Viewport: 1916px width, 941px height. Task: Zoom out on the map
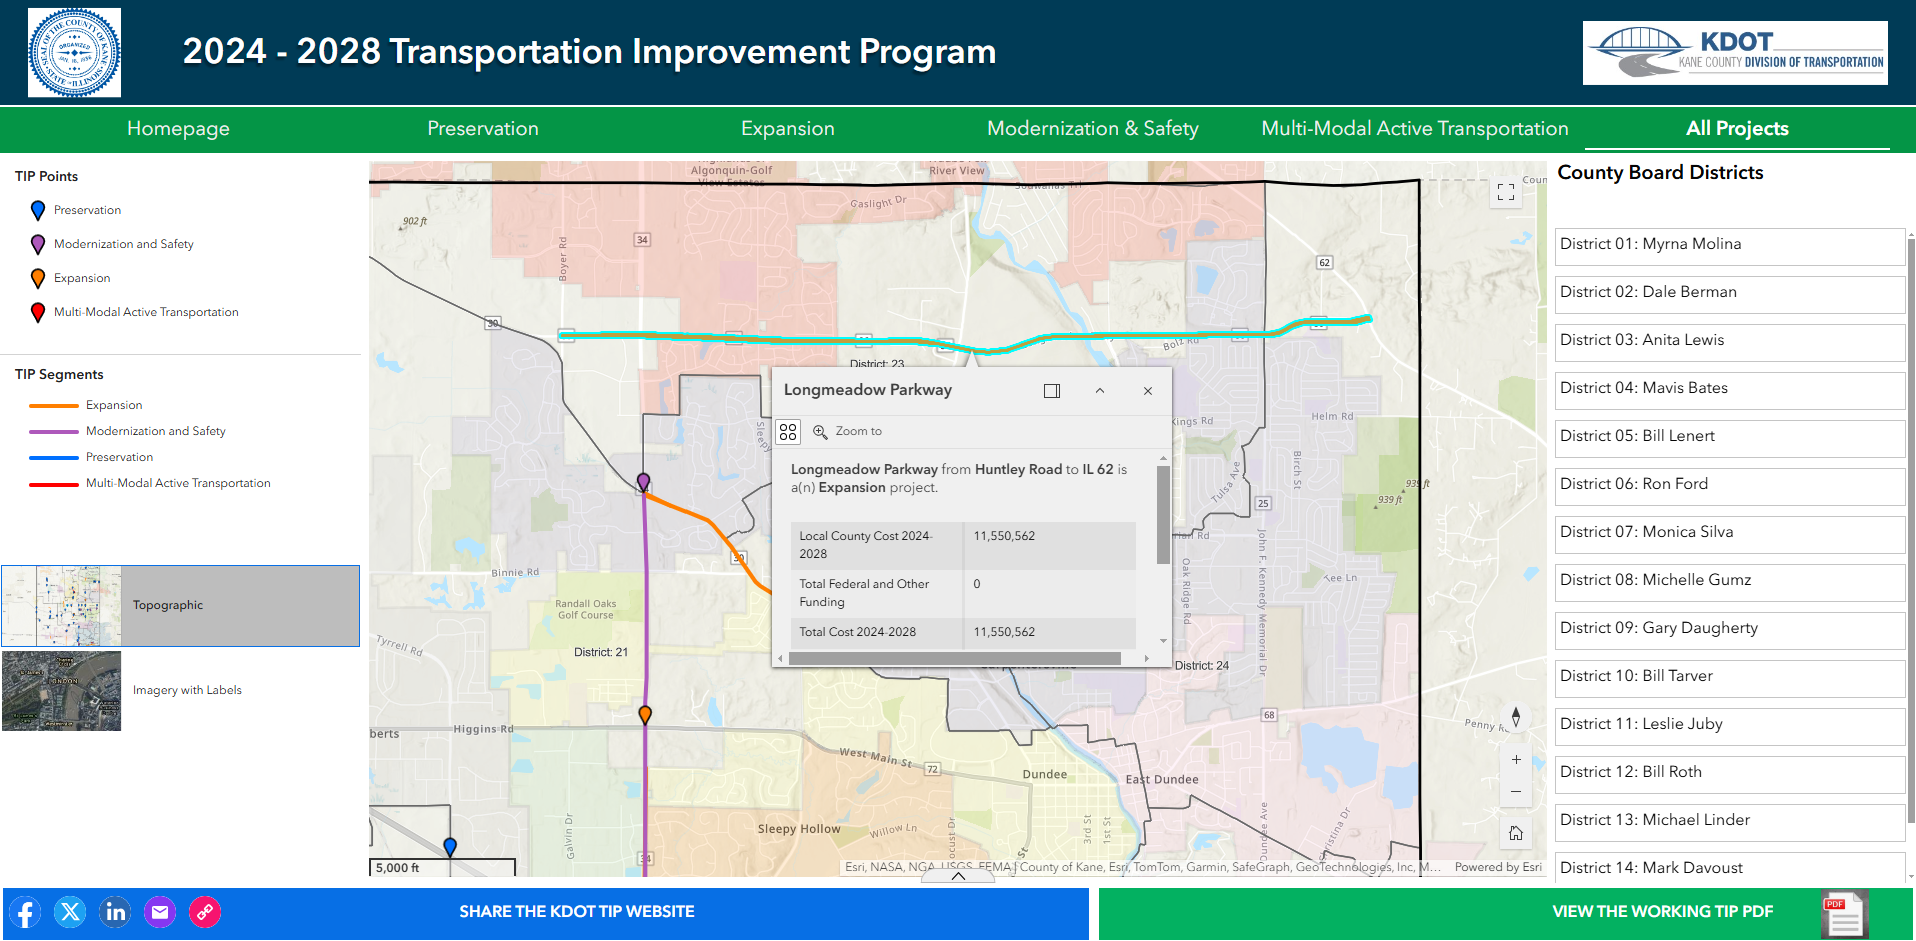click(x=1516, y=792)
